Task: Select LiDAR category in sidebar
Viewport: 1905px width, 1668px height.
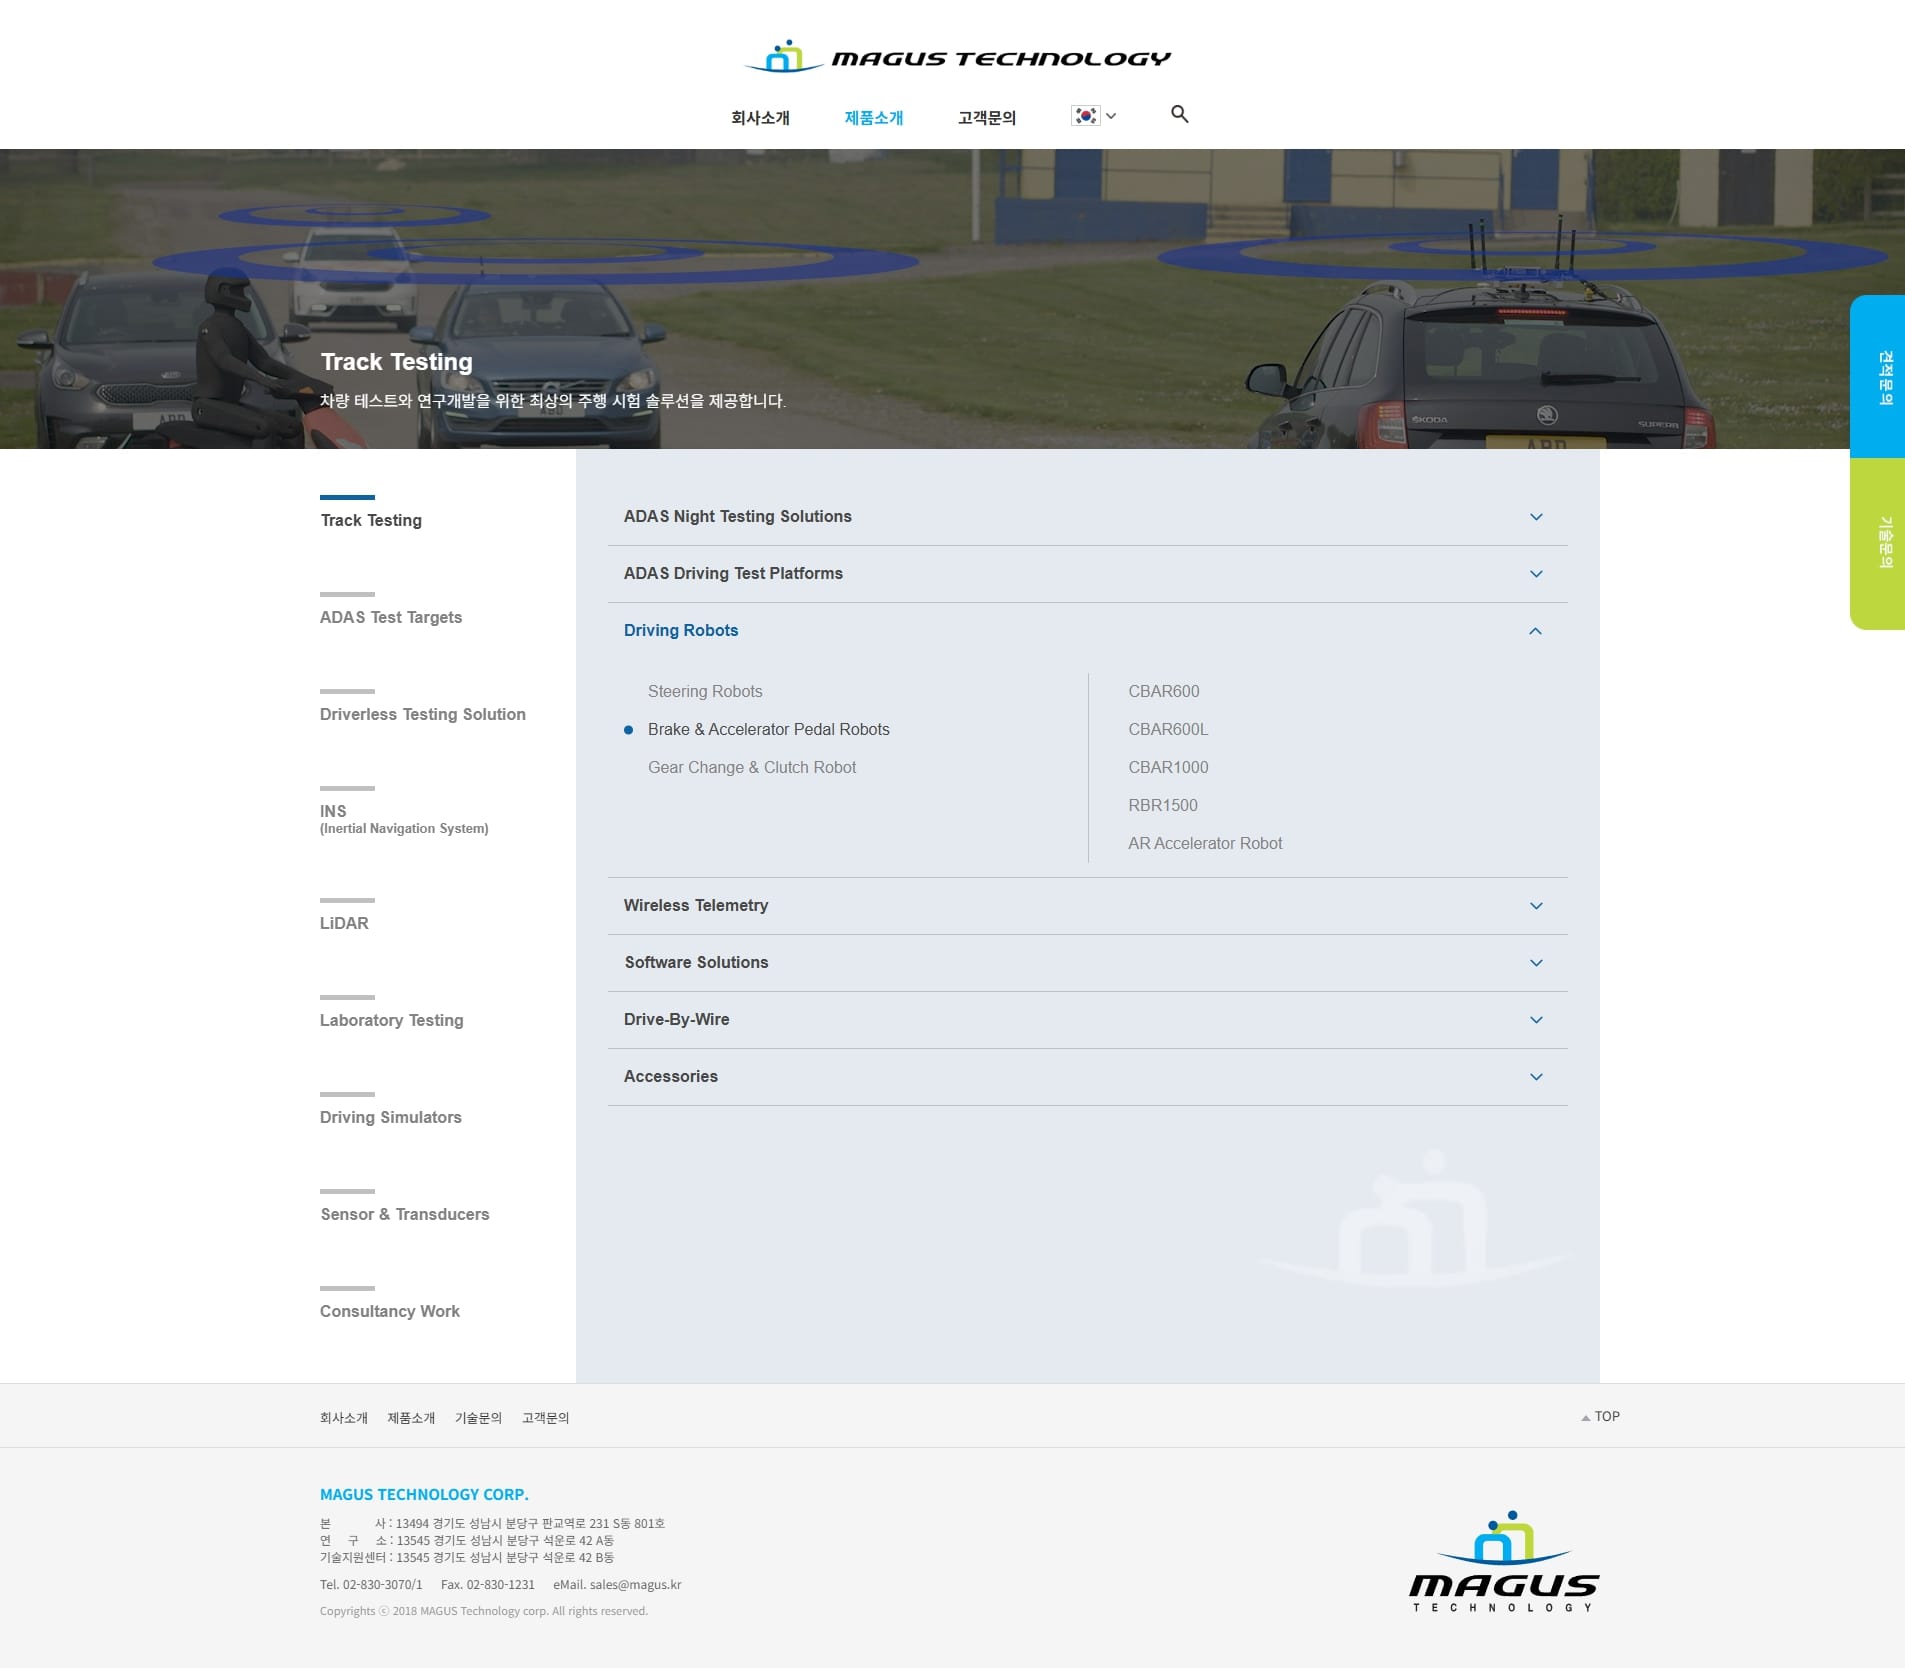Action: pyautogui.click(x=344, y=924)
